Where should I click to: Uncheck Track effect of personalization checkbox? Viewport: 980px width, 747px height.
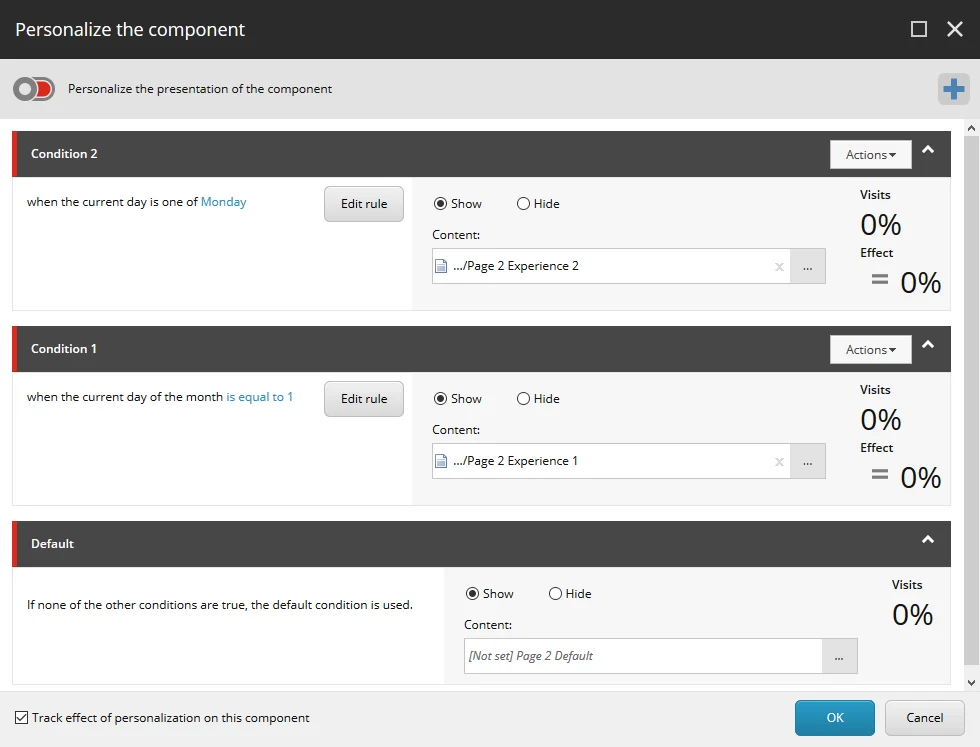click(x=21, y=718)
